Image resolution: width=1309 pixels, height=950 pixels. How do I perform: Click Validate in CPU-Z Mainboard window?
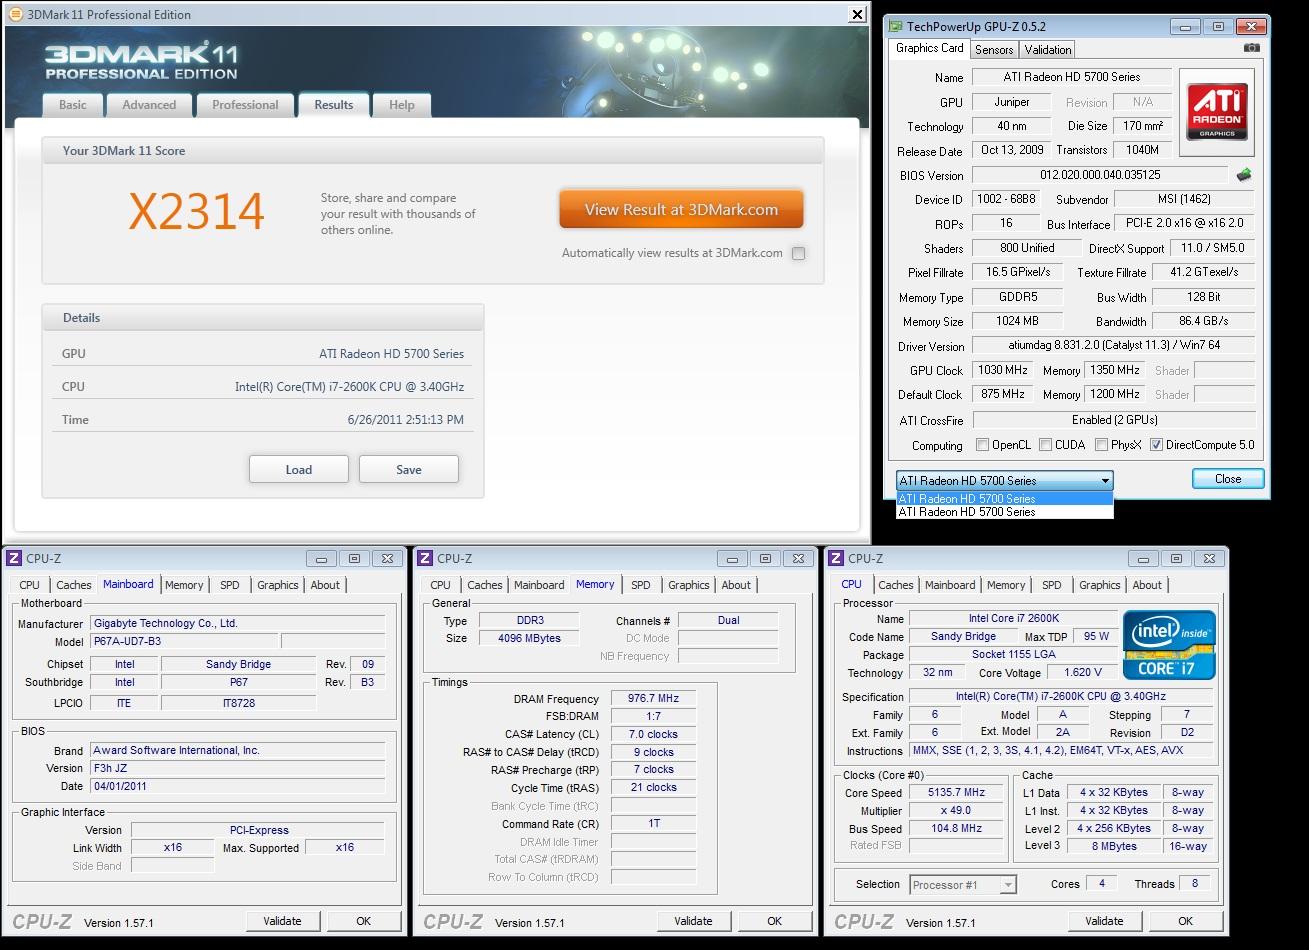pos(282,921)
